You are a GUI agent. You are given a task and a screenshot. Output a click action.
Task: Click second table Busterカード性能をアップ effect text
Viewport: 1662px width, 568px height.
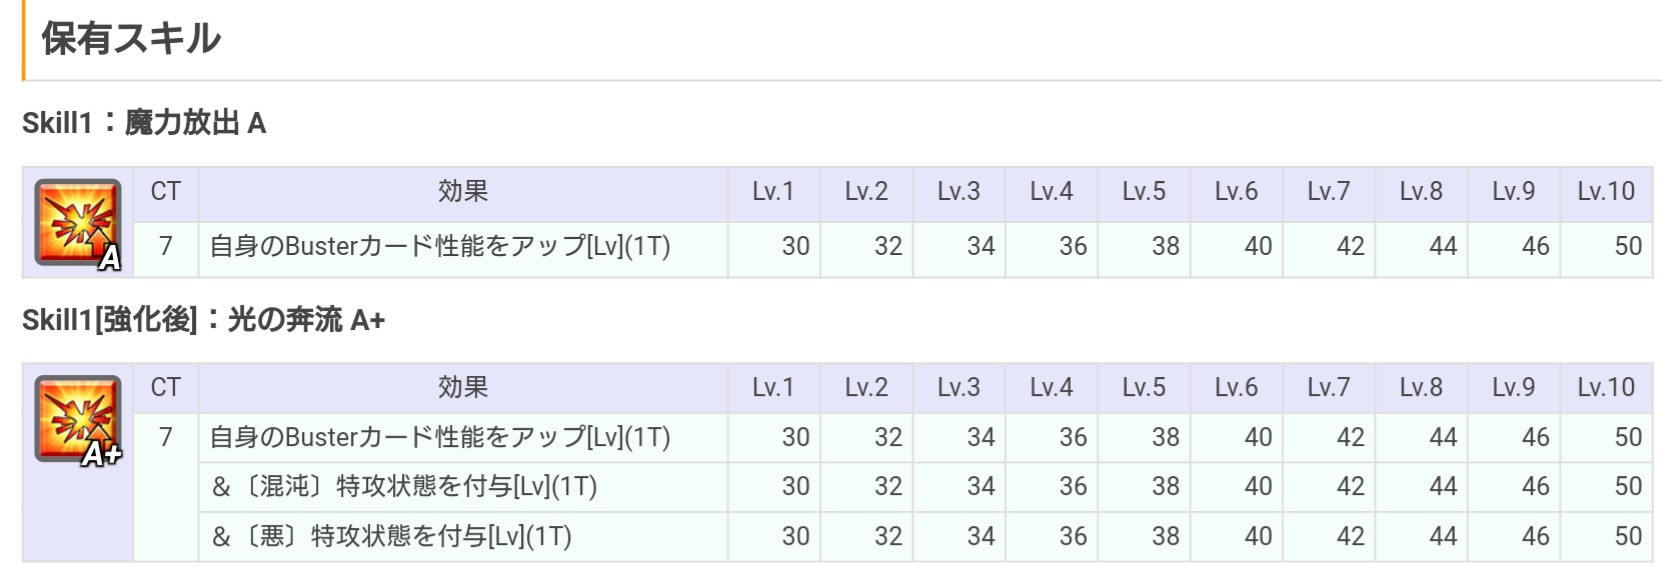click(440, 438)
